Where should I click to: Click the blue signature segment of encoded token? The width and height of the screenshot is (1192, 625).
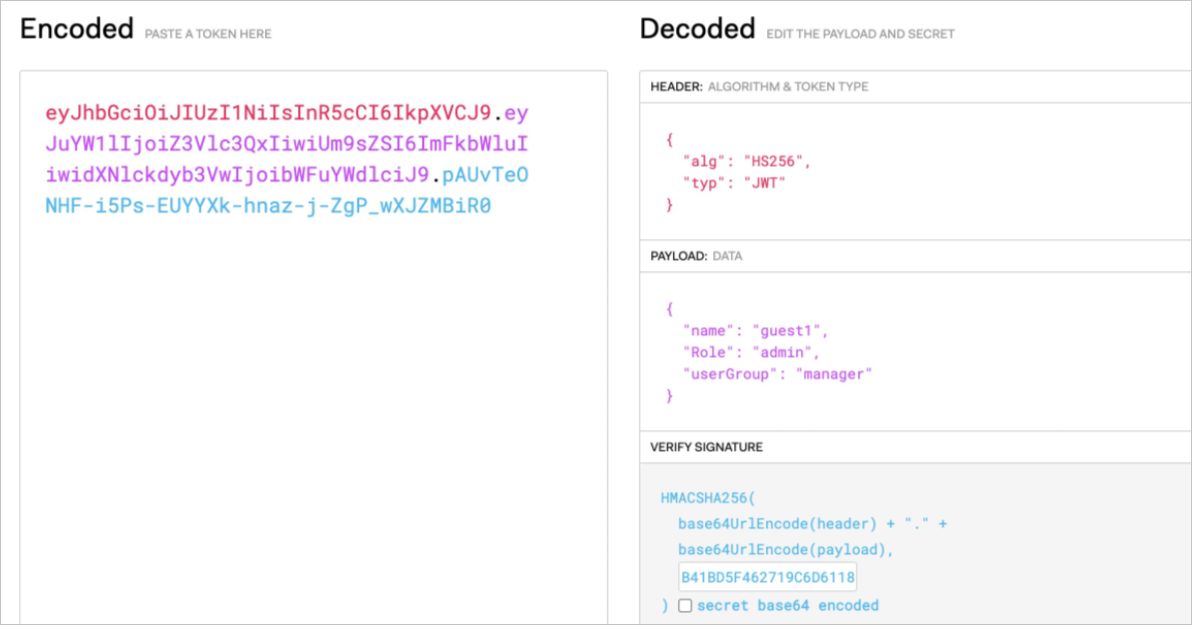pos(268,207)
